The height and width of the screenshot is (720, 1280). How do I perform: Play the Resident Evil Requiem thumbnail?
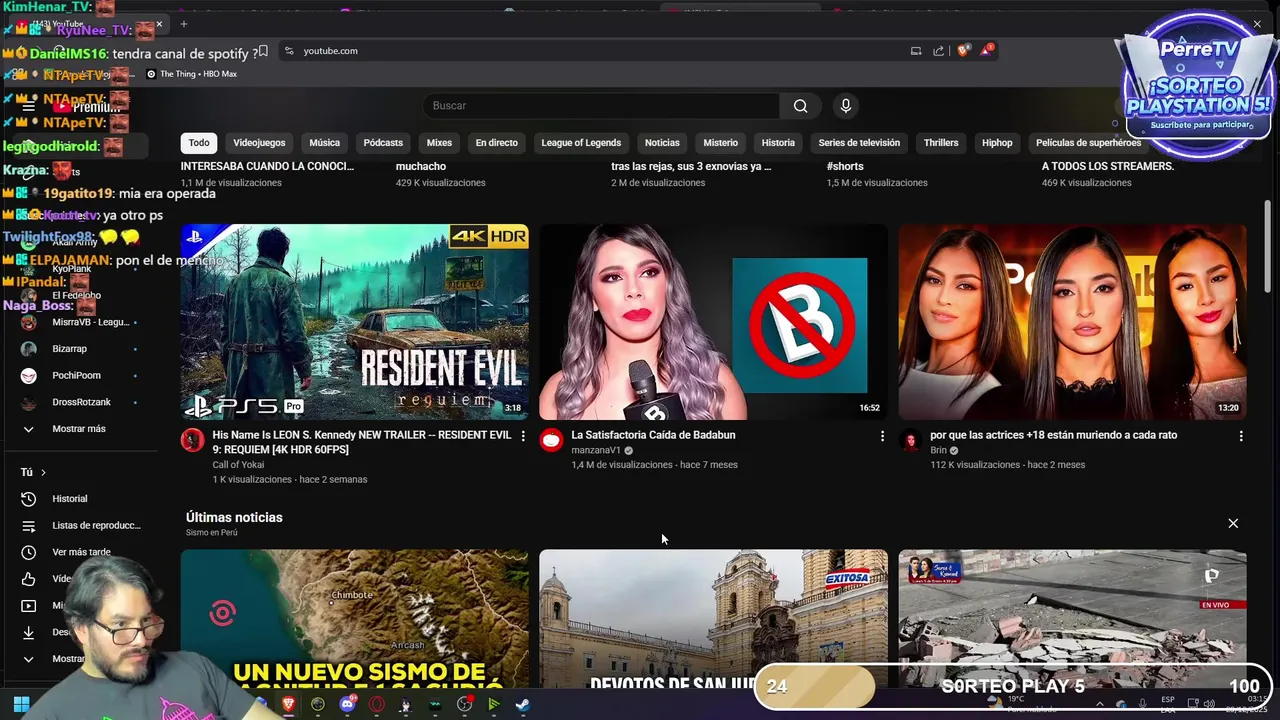pos(354,322)
